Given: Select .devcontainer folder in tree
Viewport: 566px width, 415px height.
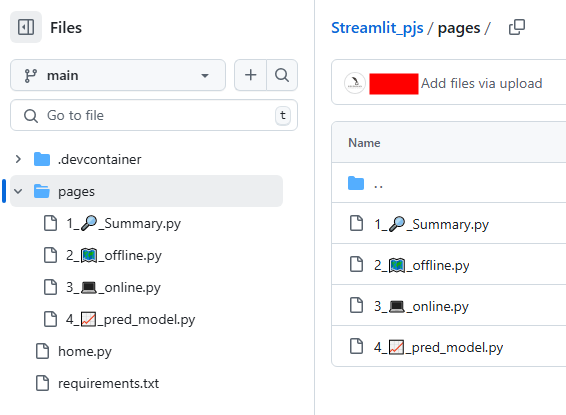Looking at the screenshot, I should click(100, 159).
